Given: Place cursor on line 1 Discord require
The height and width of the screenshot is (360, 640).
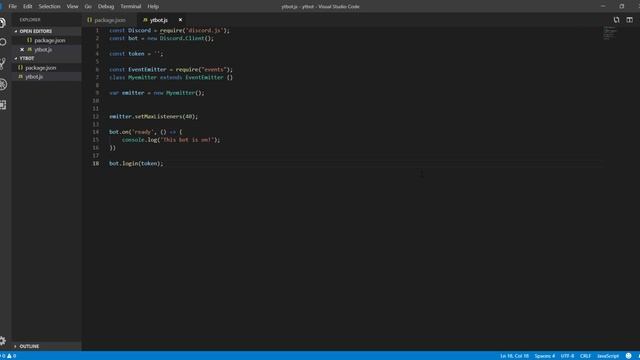Looking at the screenshot, I should pos(169,31).
